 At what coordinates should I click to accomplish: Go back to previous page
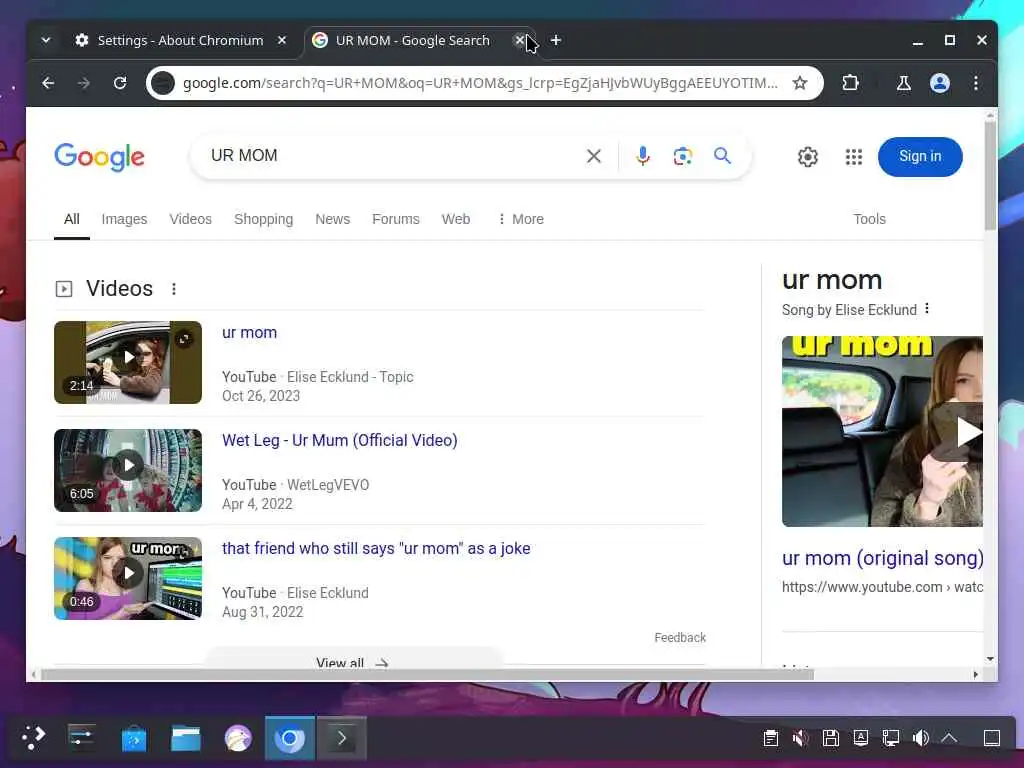click(x=48, y=83)
